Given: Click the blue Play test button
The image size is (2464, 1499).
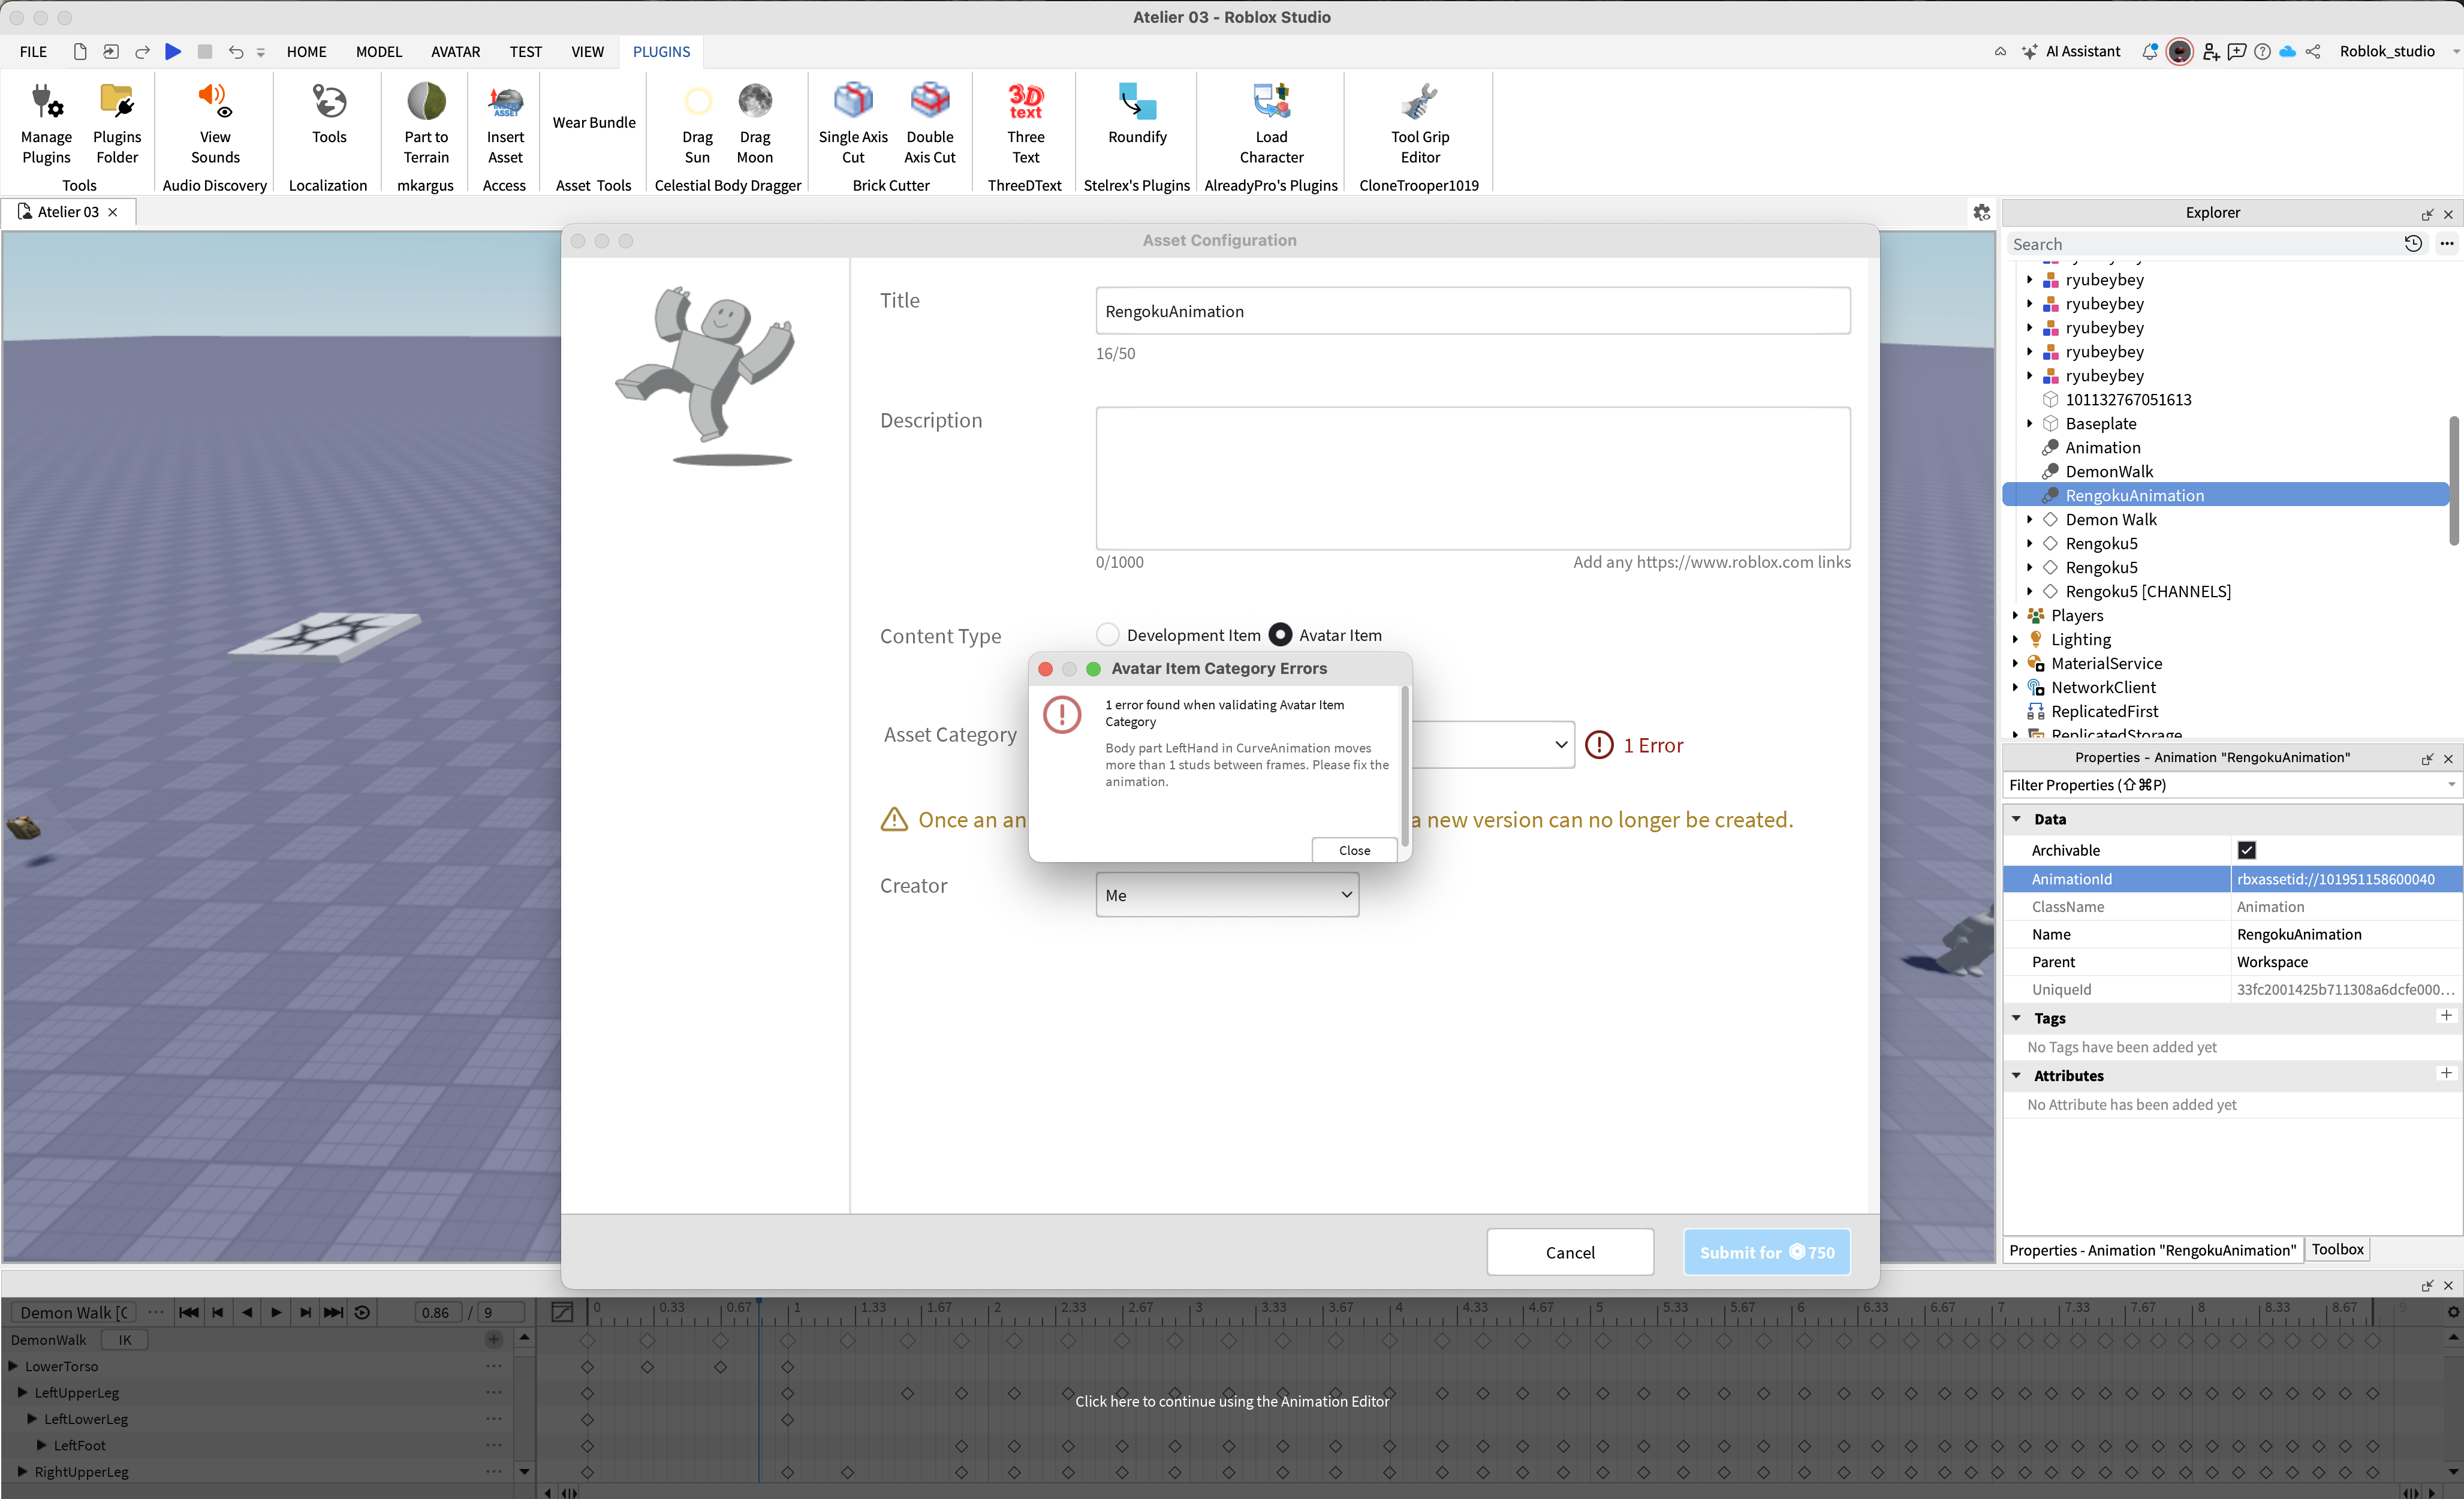Looking at the screenshot, I should click(x=173, y=51).
